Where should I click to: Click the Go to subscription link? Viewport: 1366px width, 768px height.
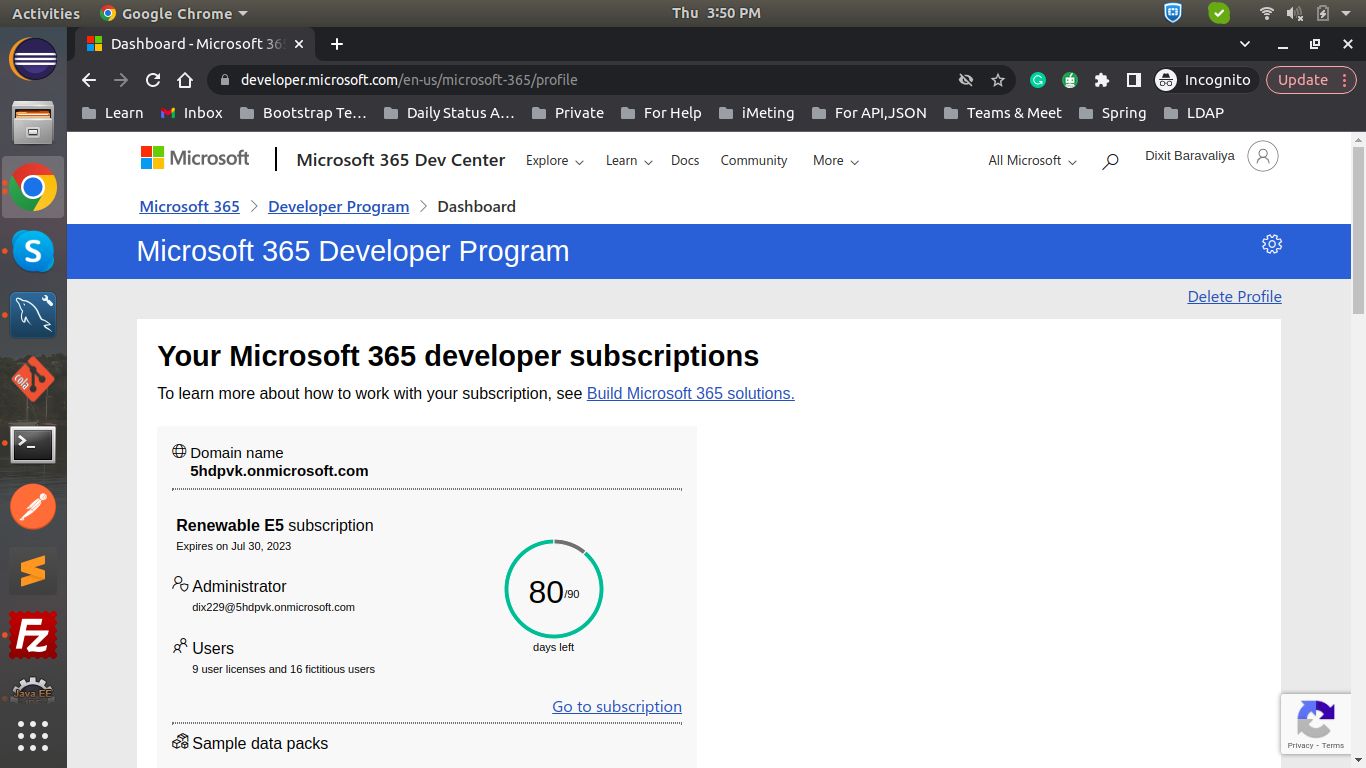(x=617, y=706)
